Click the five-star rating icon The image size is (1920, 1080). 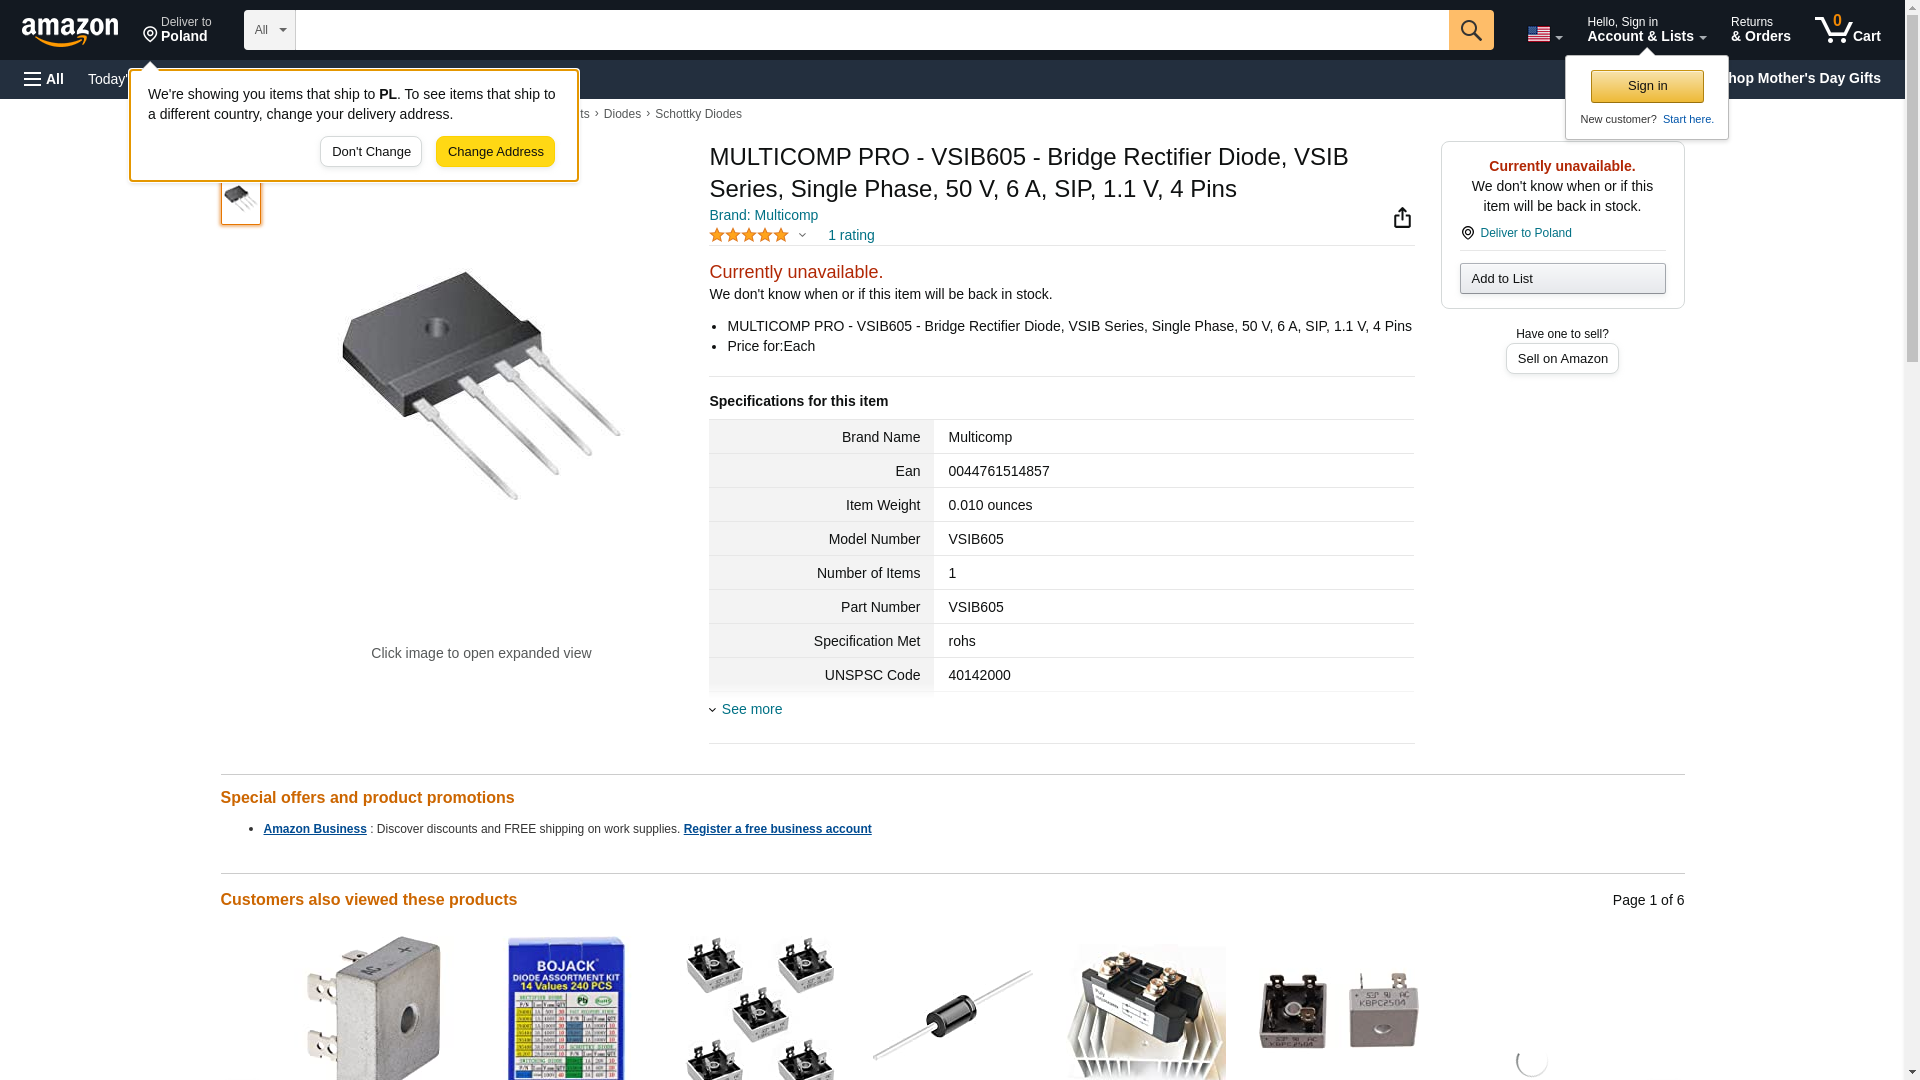pyautogui.click(x=749, y=235)
